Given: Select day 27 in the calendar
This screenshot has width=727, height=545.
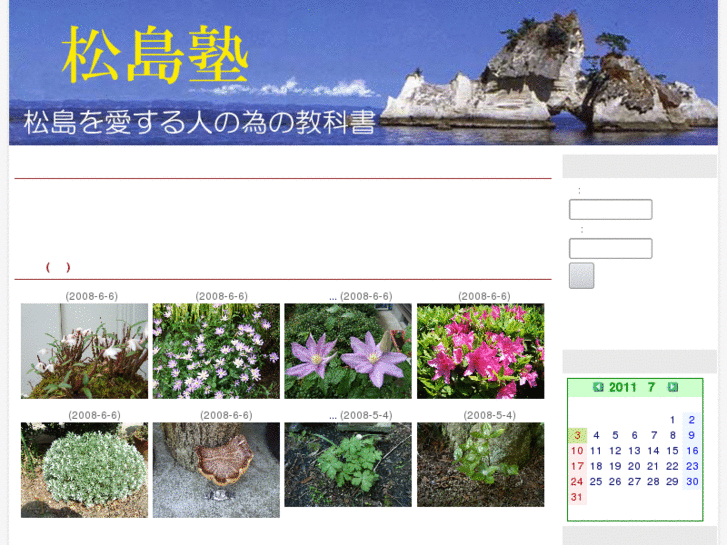Looking at the screenshot, I should click(634, 481).
